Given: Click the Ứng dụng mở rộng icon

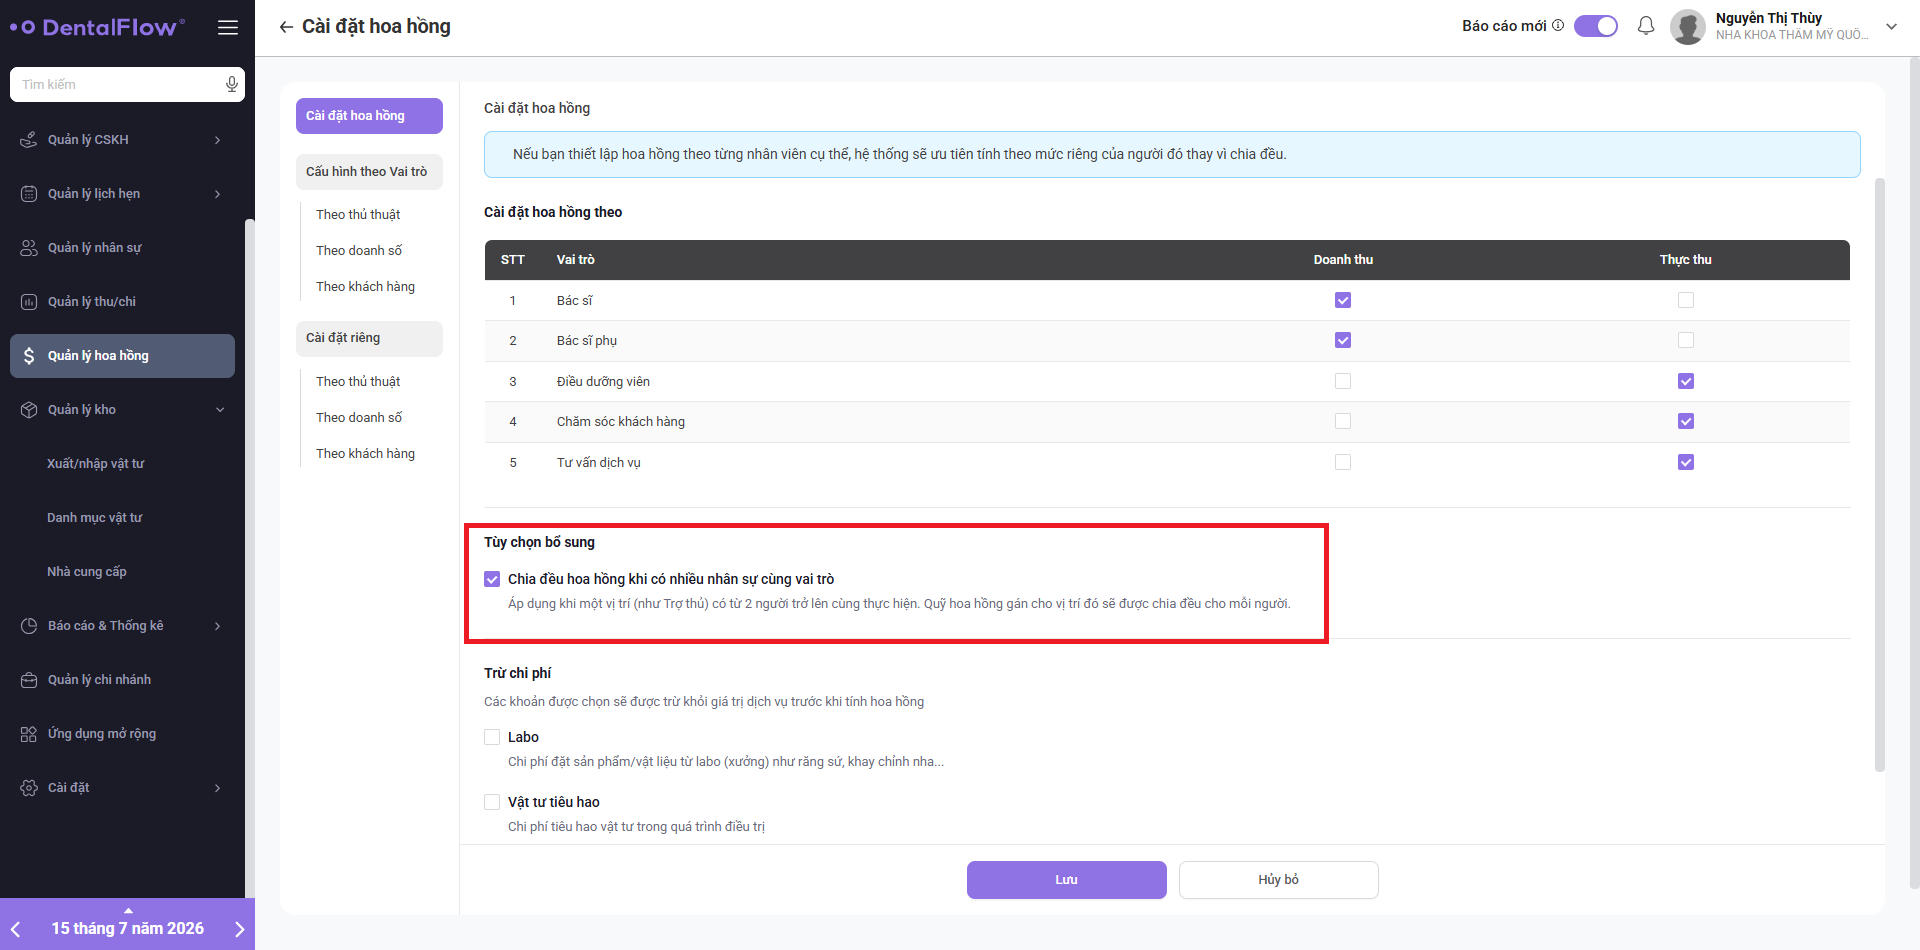Looking at the screenshot, I should pyautogui.click(x=29, y=734).
